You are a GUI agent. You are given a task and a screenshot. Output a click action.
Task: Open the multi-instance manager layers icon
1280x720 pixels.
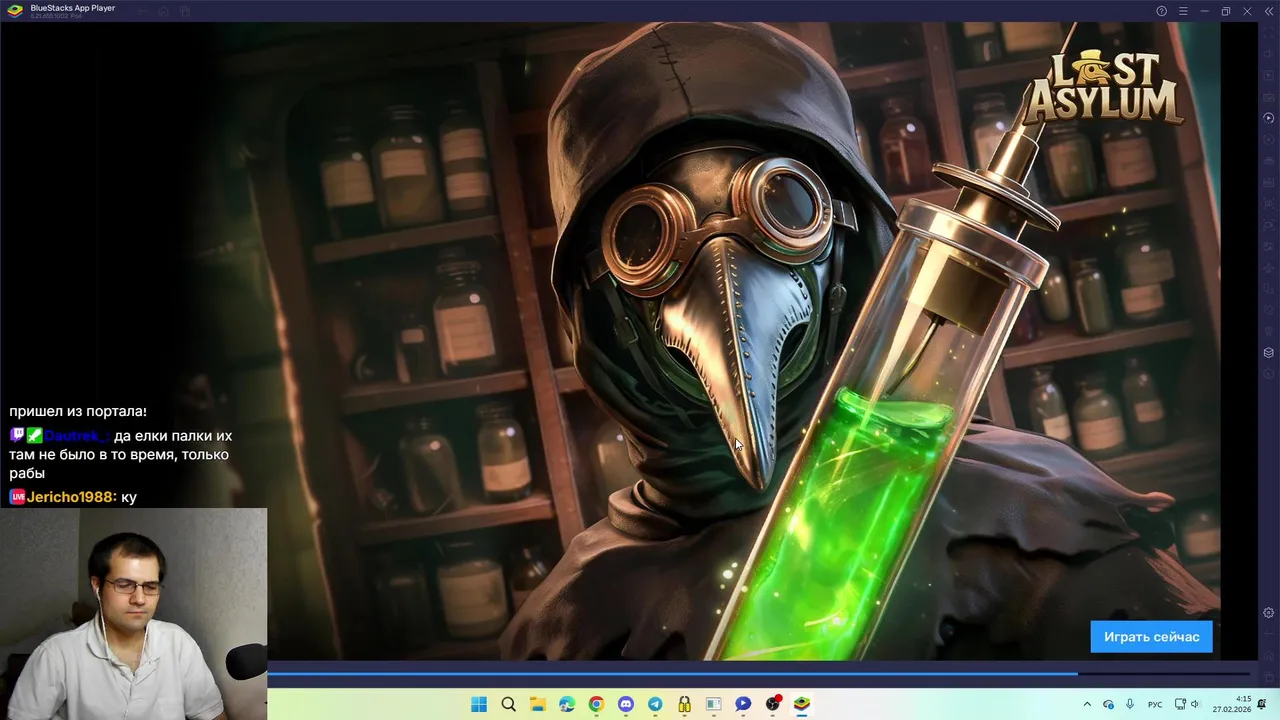coord(1268,352)
